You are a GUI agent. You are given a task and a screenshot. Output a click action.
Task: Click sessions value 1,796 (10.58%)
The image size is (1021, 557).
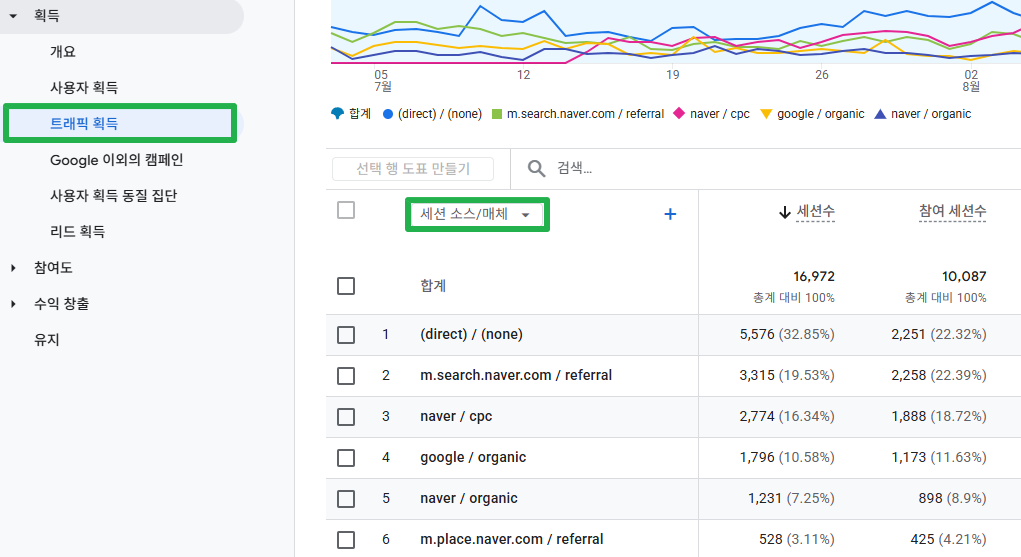pyautogui.click(x=787, y=457)
